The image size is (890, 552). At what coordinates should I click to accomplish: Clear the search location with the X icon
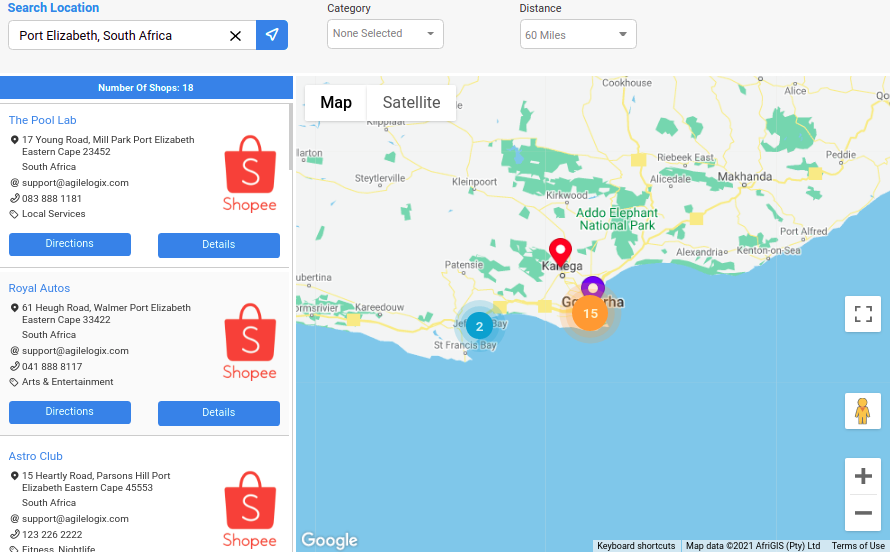(x=235, y=36)
